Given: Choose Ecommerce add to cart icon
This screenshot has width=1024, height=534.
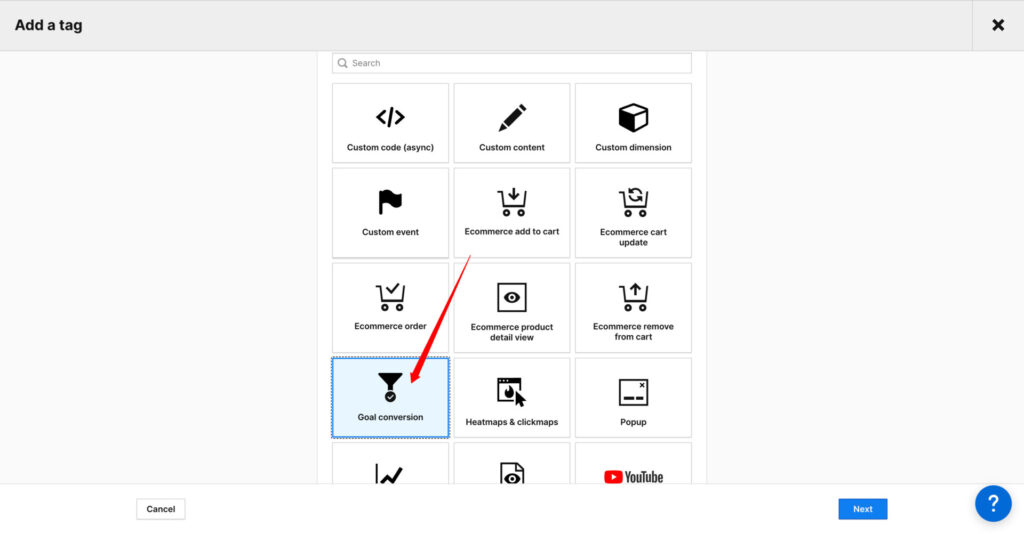Looking at the screenshot, I should [512, 203].
